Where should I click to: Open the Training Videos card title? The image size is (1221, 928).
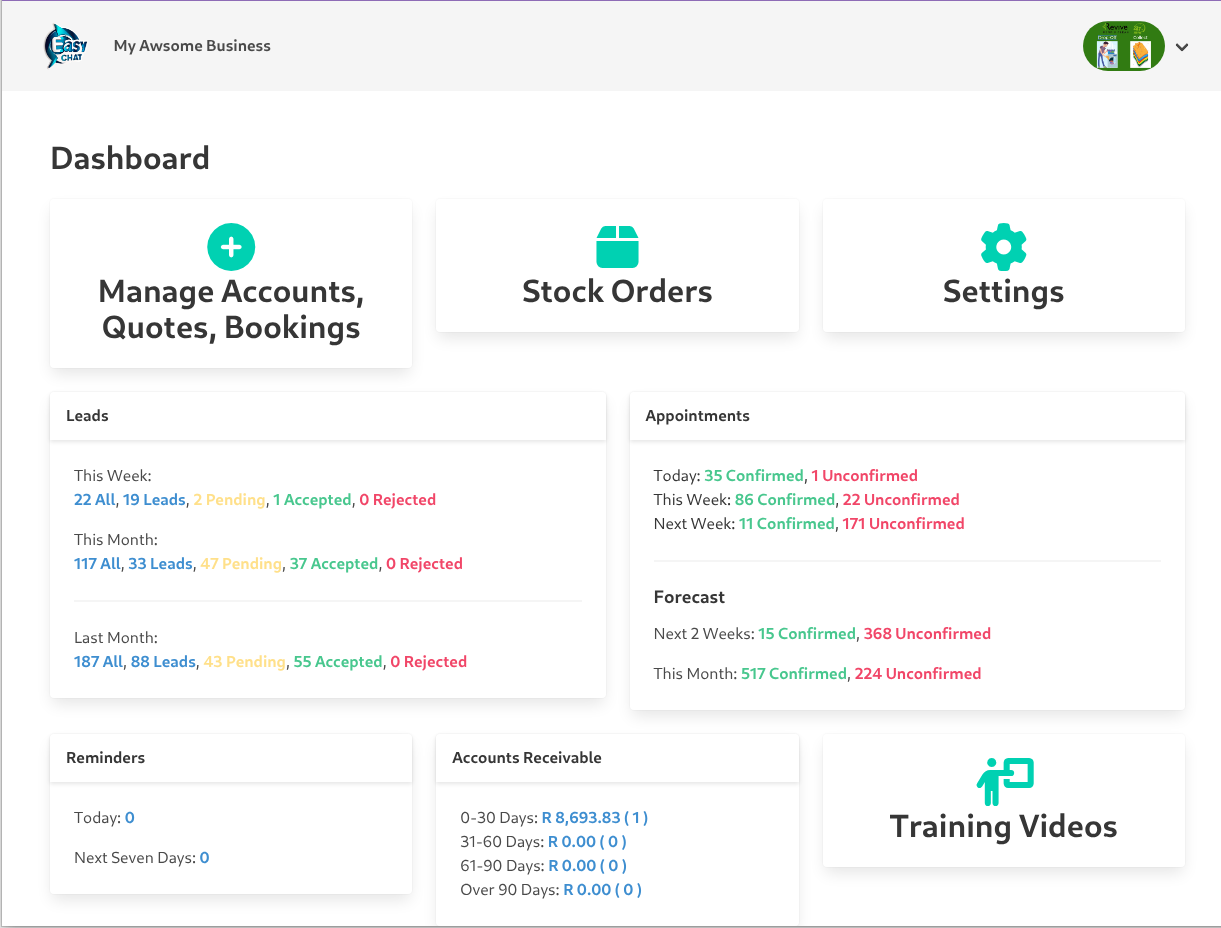(x=1003, y=826)
